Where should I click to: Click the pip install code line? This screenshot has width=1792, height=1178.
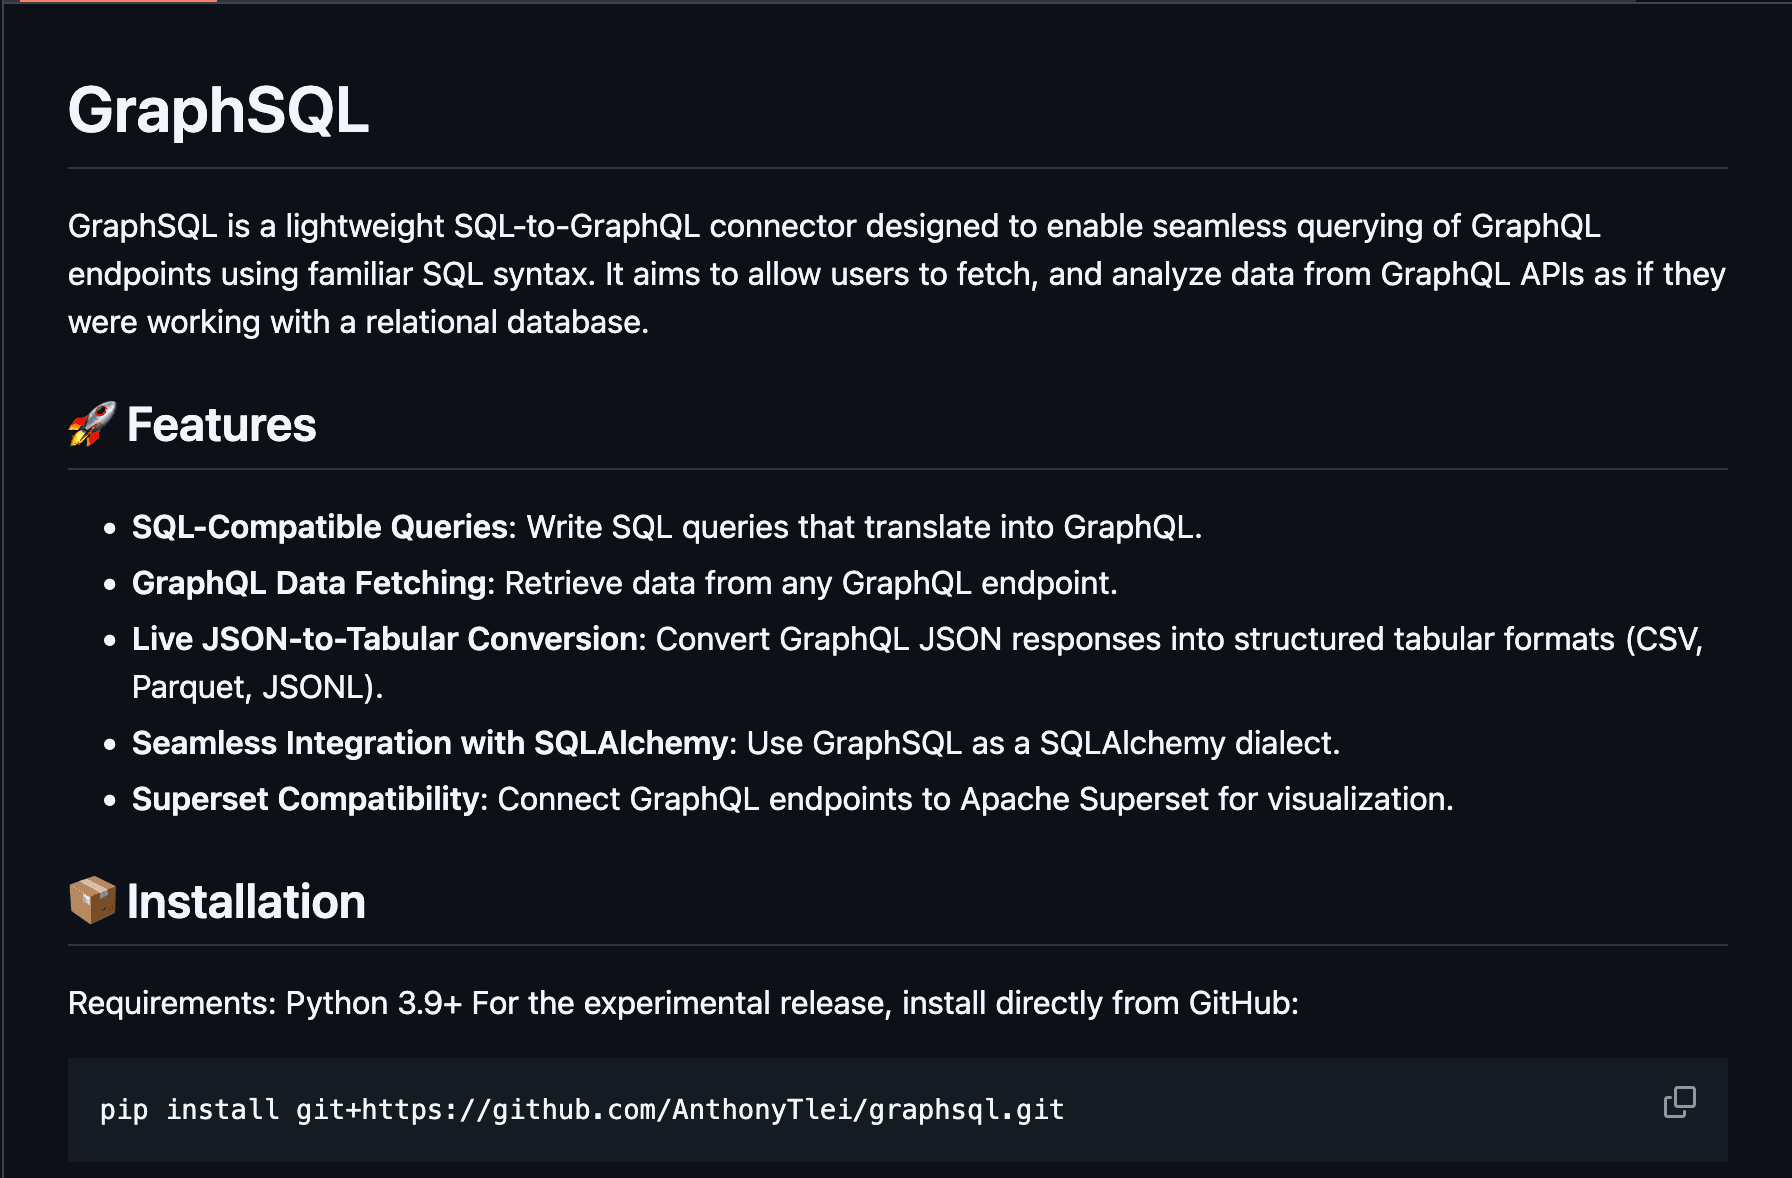581,1110
